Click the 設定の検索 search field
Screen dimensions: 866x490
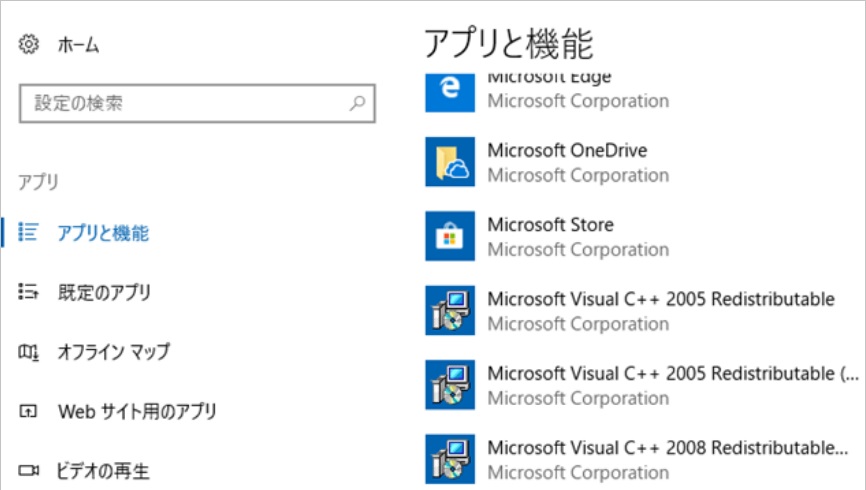tap(197, 103)
